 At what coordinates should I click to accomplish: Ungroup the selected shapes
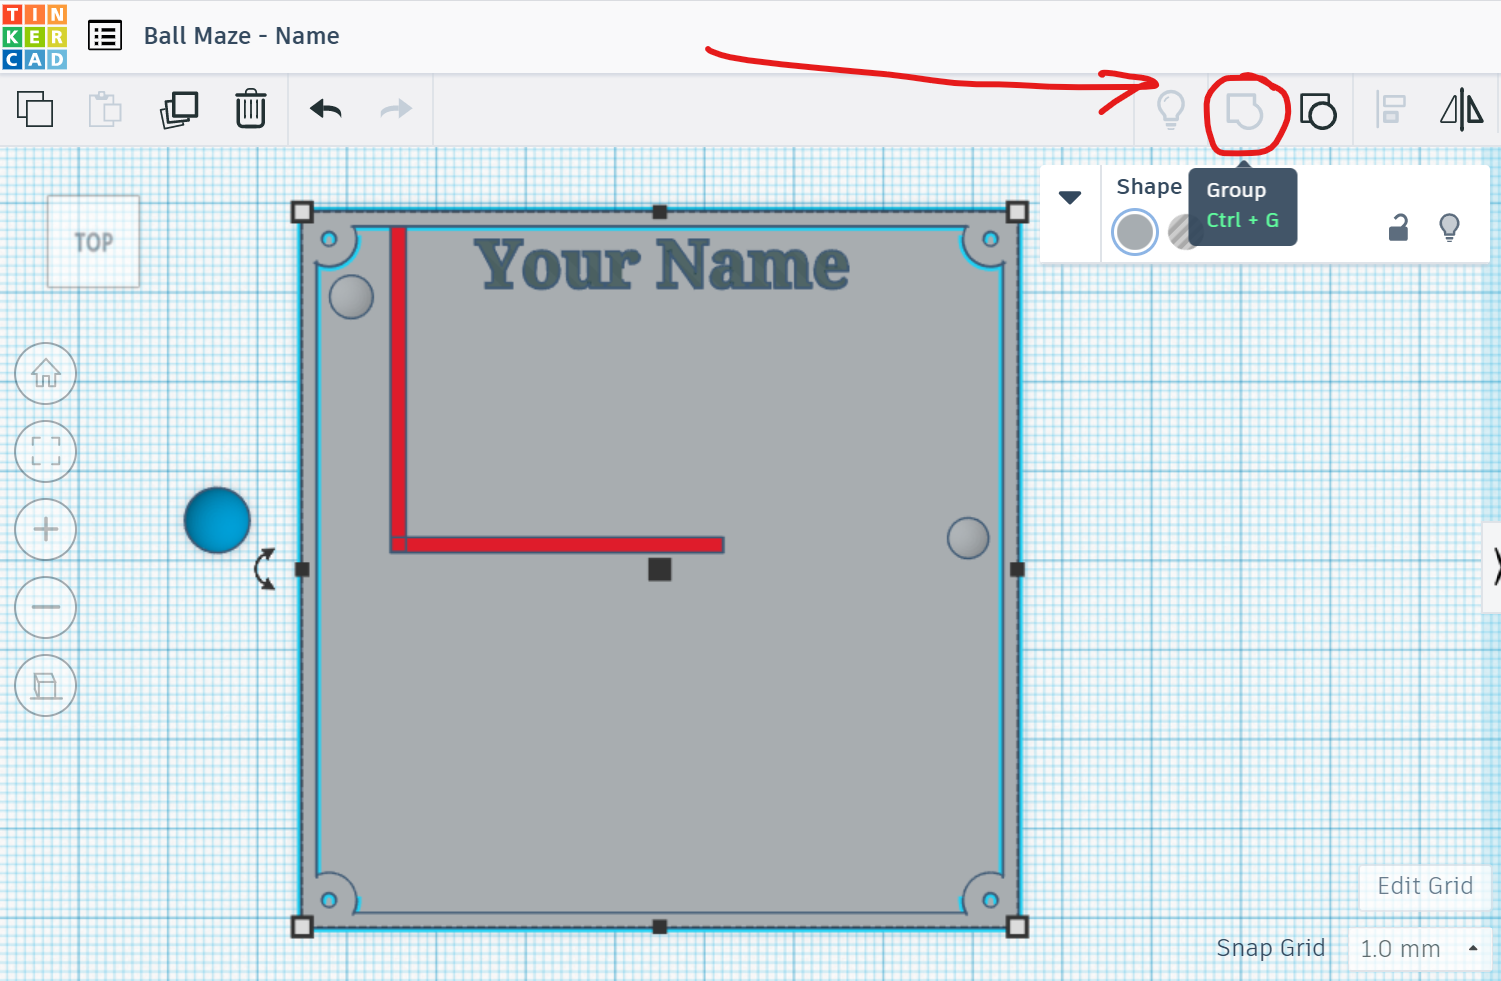pyautogui.click(x=1318, y=112)
